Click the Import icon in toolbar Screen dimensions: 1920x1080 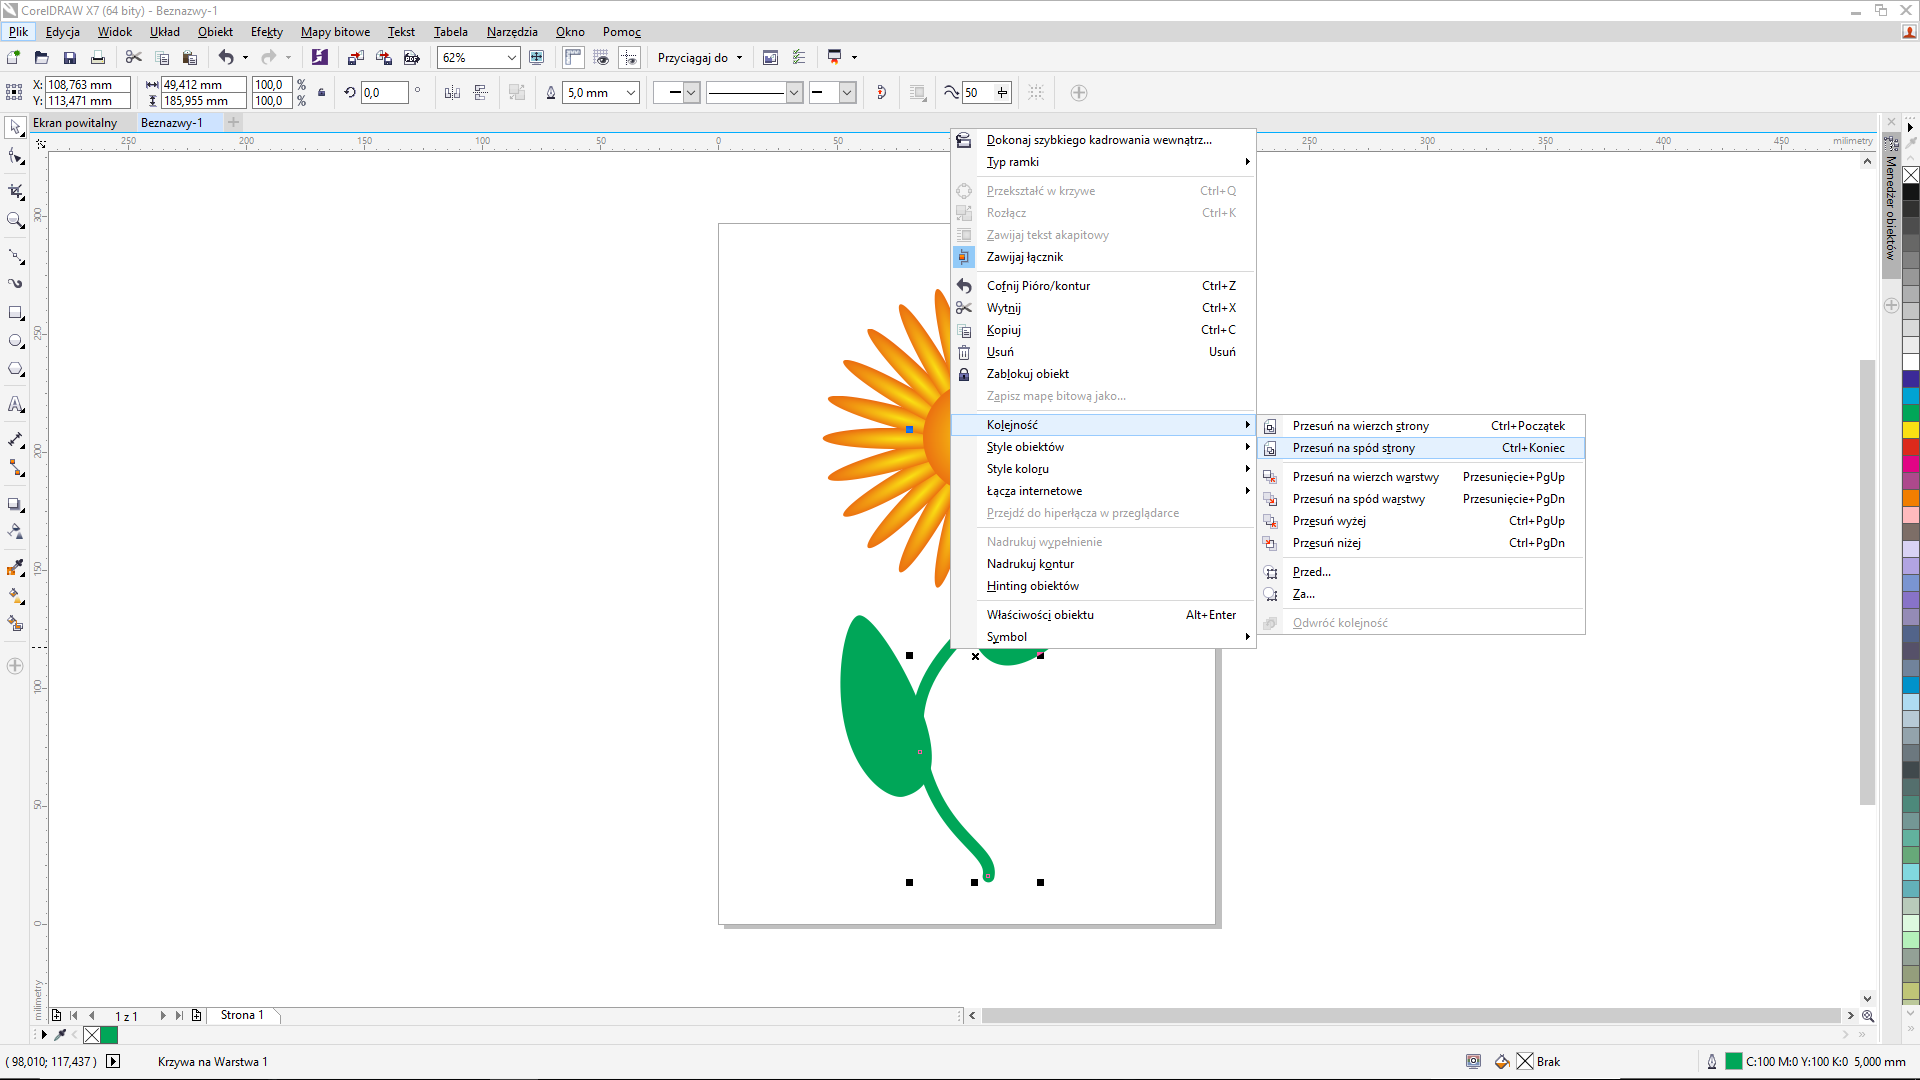click(355, 58)
